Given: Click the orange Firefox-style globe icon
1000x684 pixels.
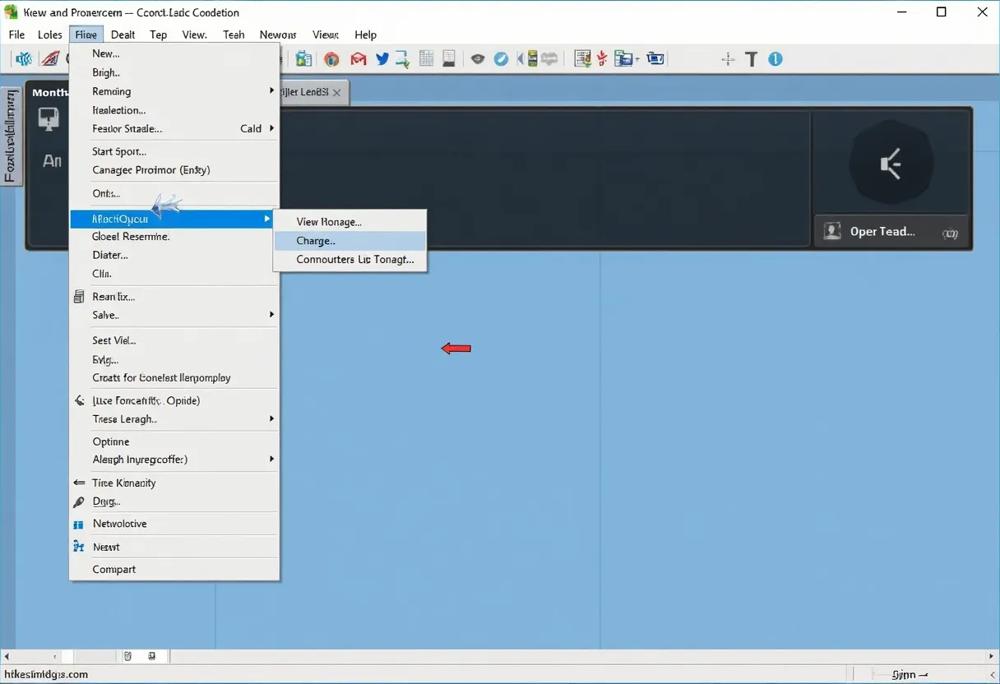Looking at the screenshot, I should (x=331, y=59).
